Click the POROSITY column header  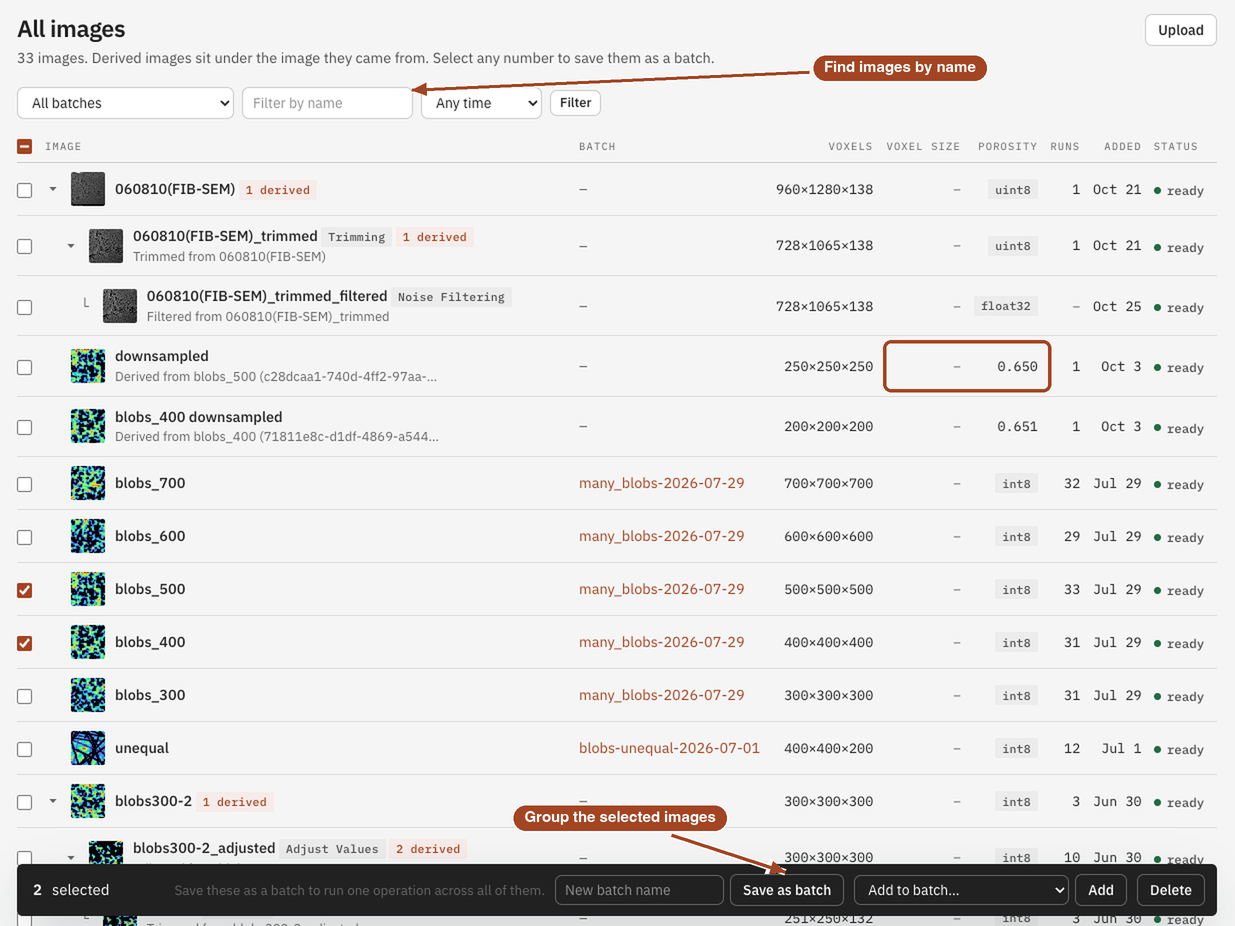[1007, 146]
